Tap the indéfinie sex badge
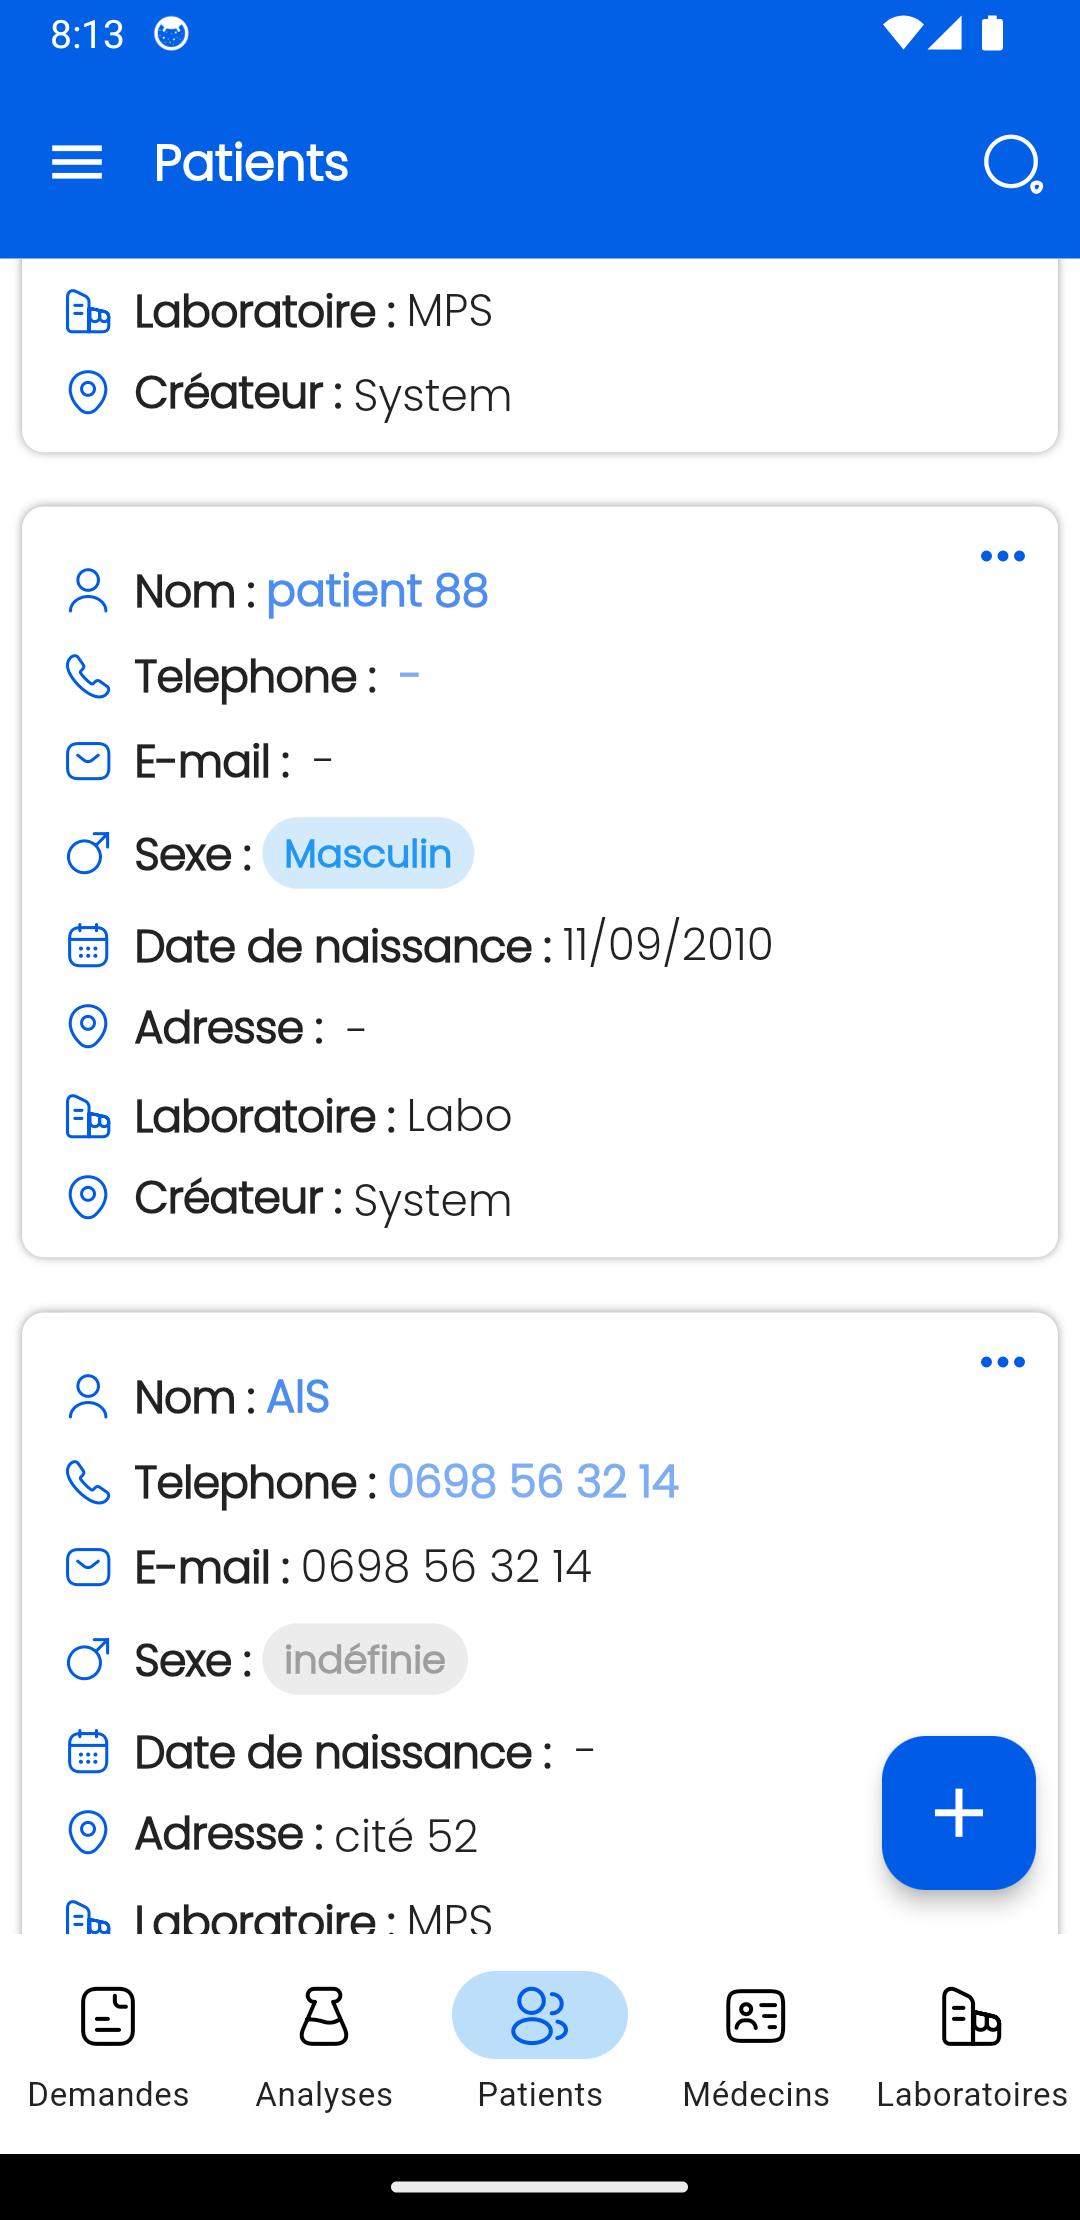The image size is (1080, 2220). click(365, 1659)
